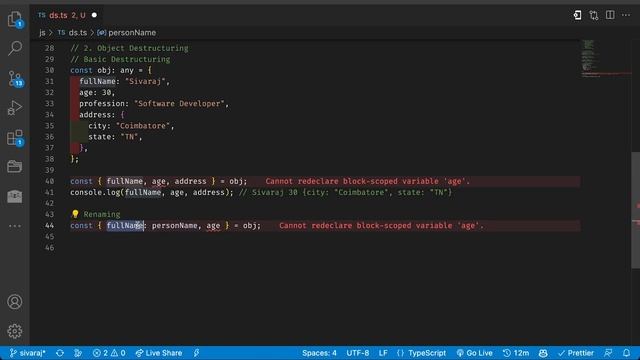Open problems panel via errors and warnings count
640x360 pixels.
(109, 353)
